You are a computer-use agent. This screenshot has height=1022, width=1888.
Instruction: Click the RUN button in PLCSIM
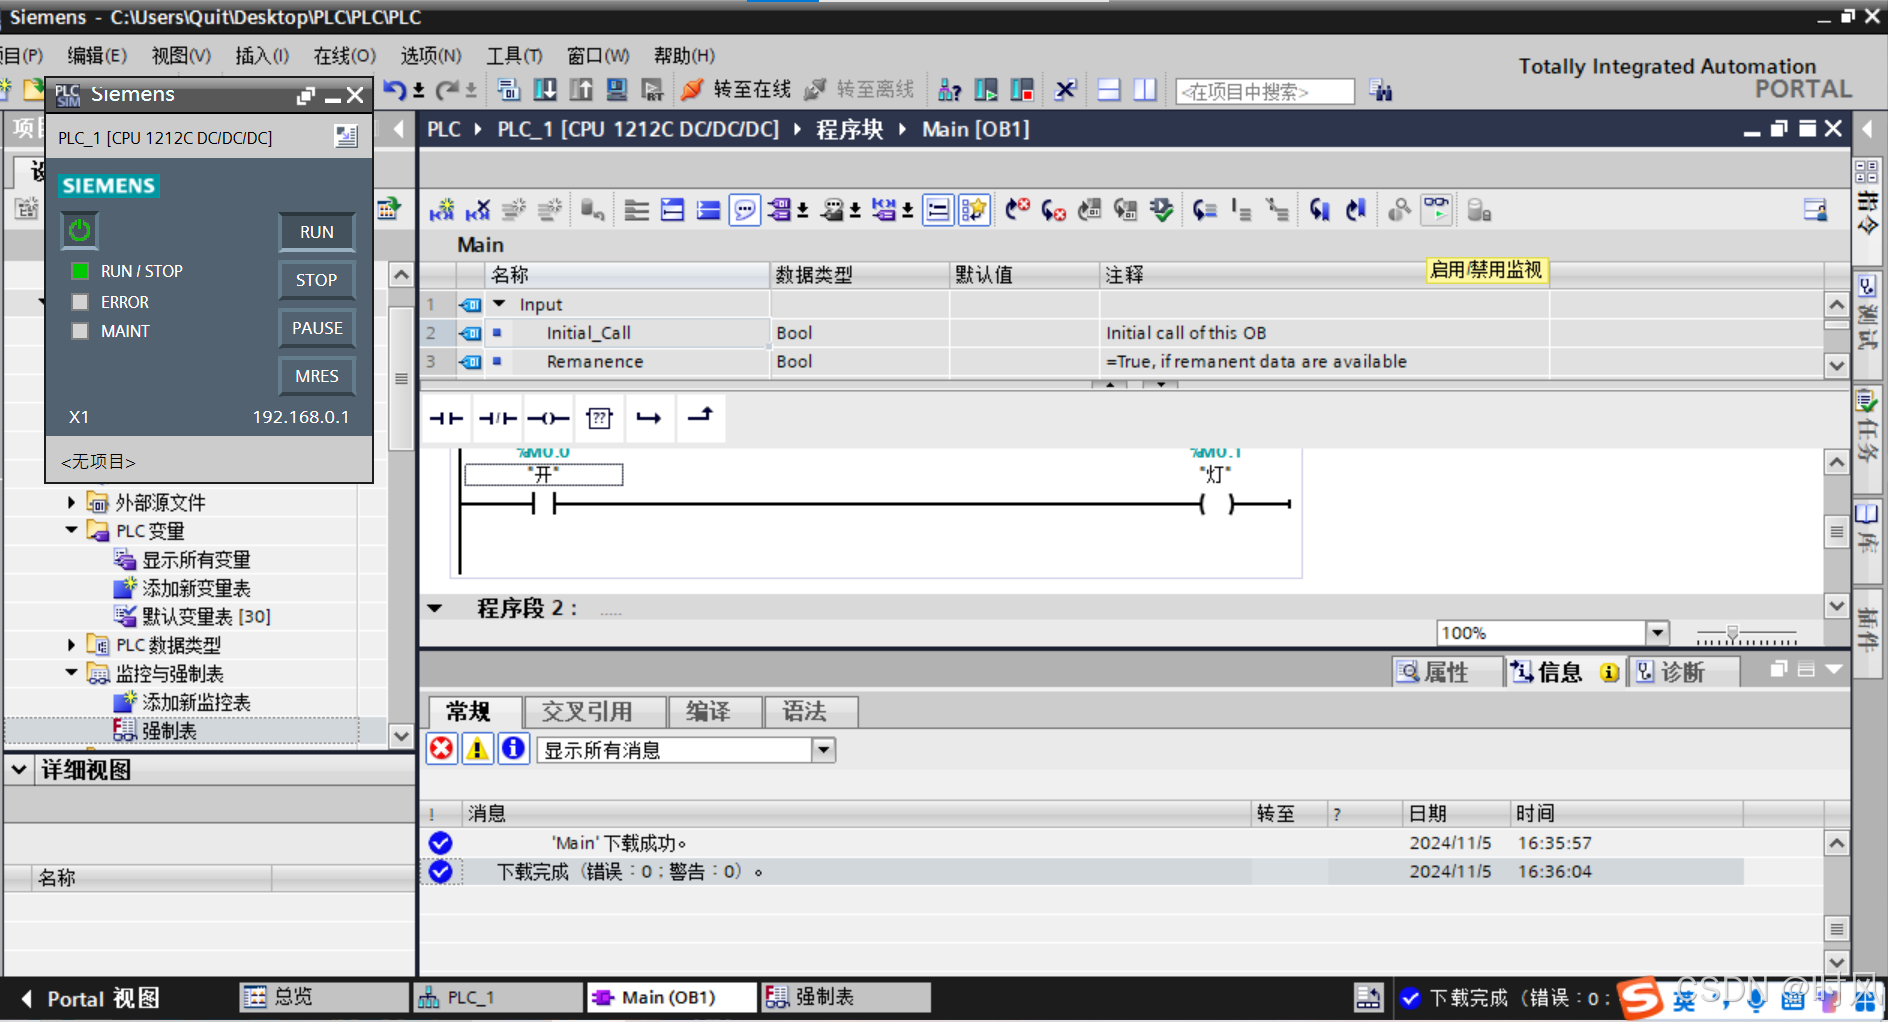[317, 232]
